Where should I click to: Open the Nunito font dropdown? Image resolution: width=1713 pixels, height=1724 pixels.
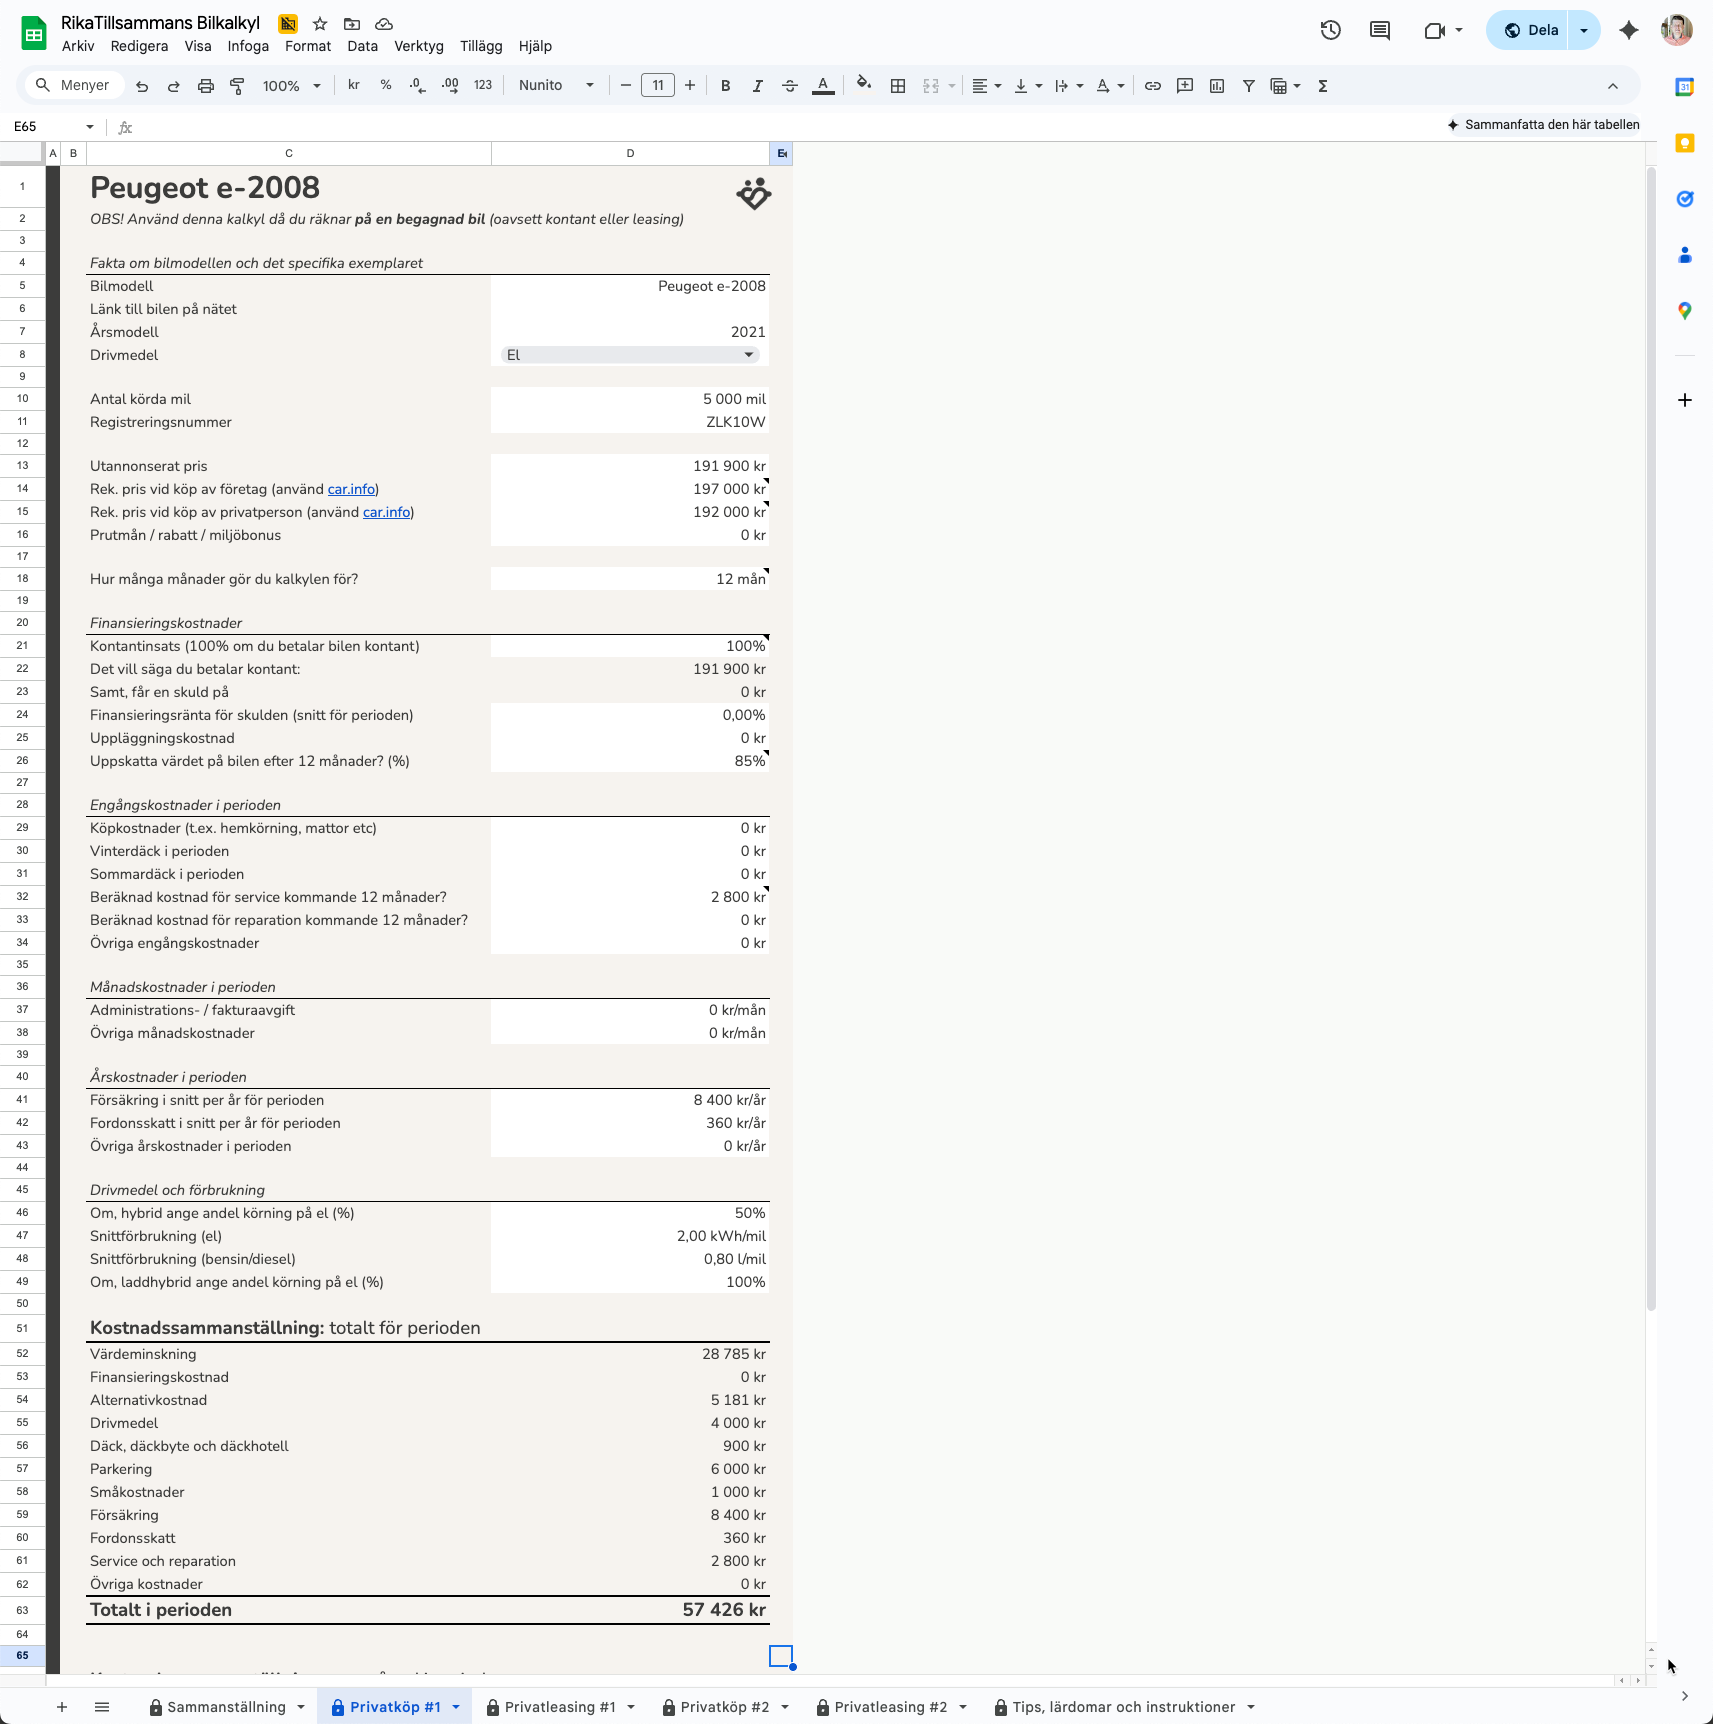coord(556,86)
